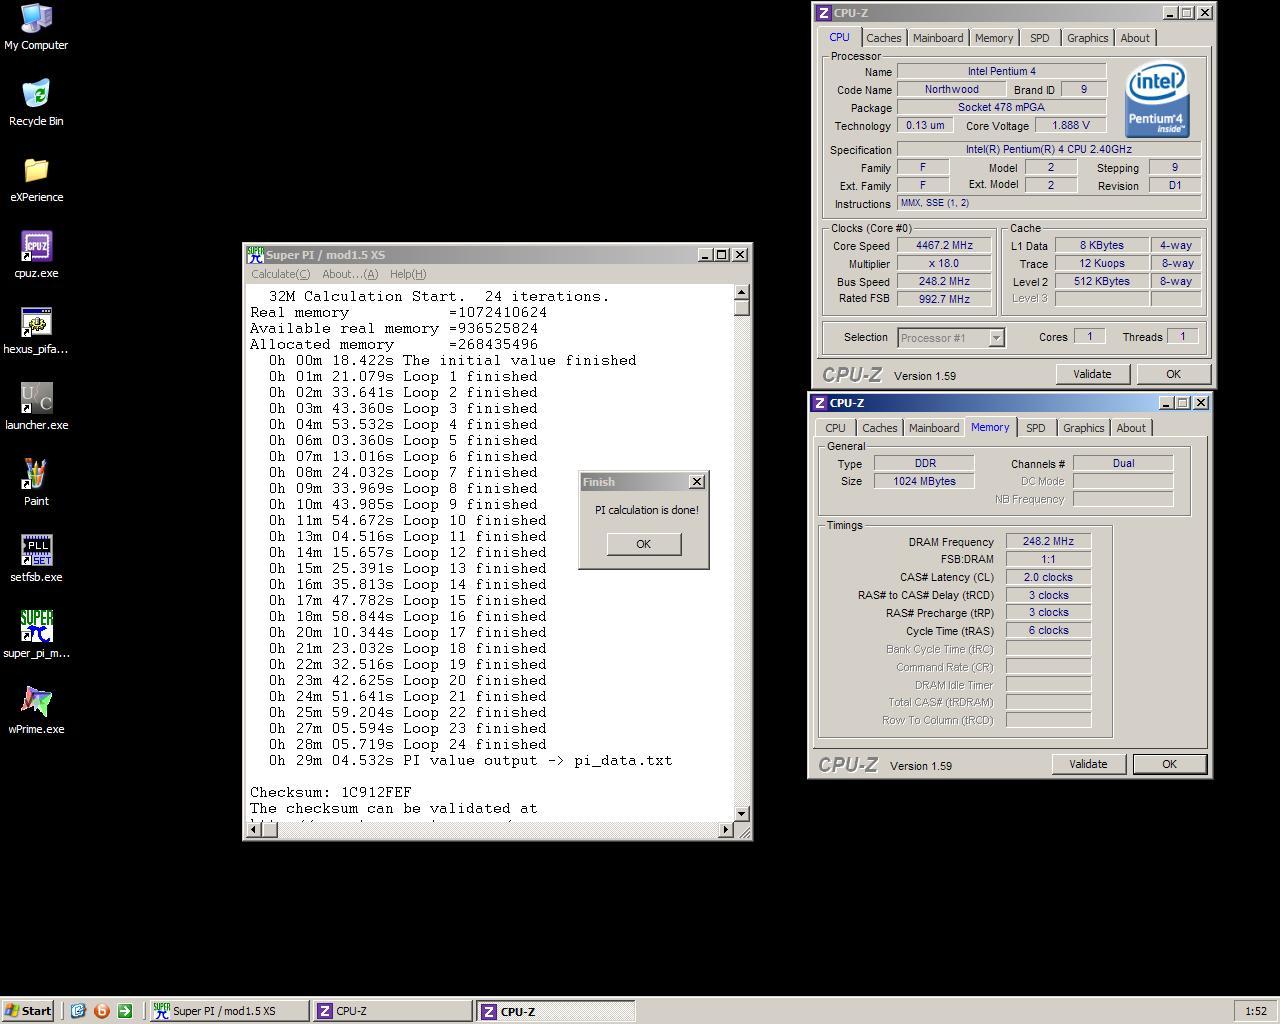Image resolution: width=1280 pixels, height=1024 pixels.
Task: Click the first quick launch browser icon
Action: 78,1011
